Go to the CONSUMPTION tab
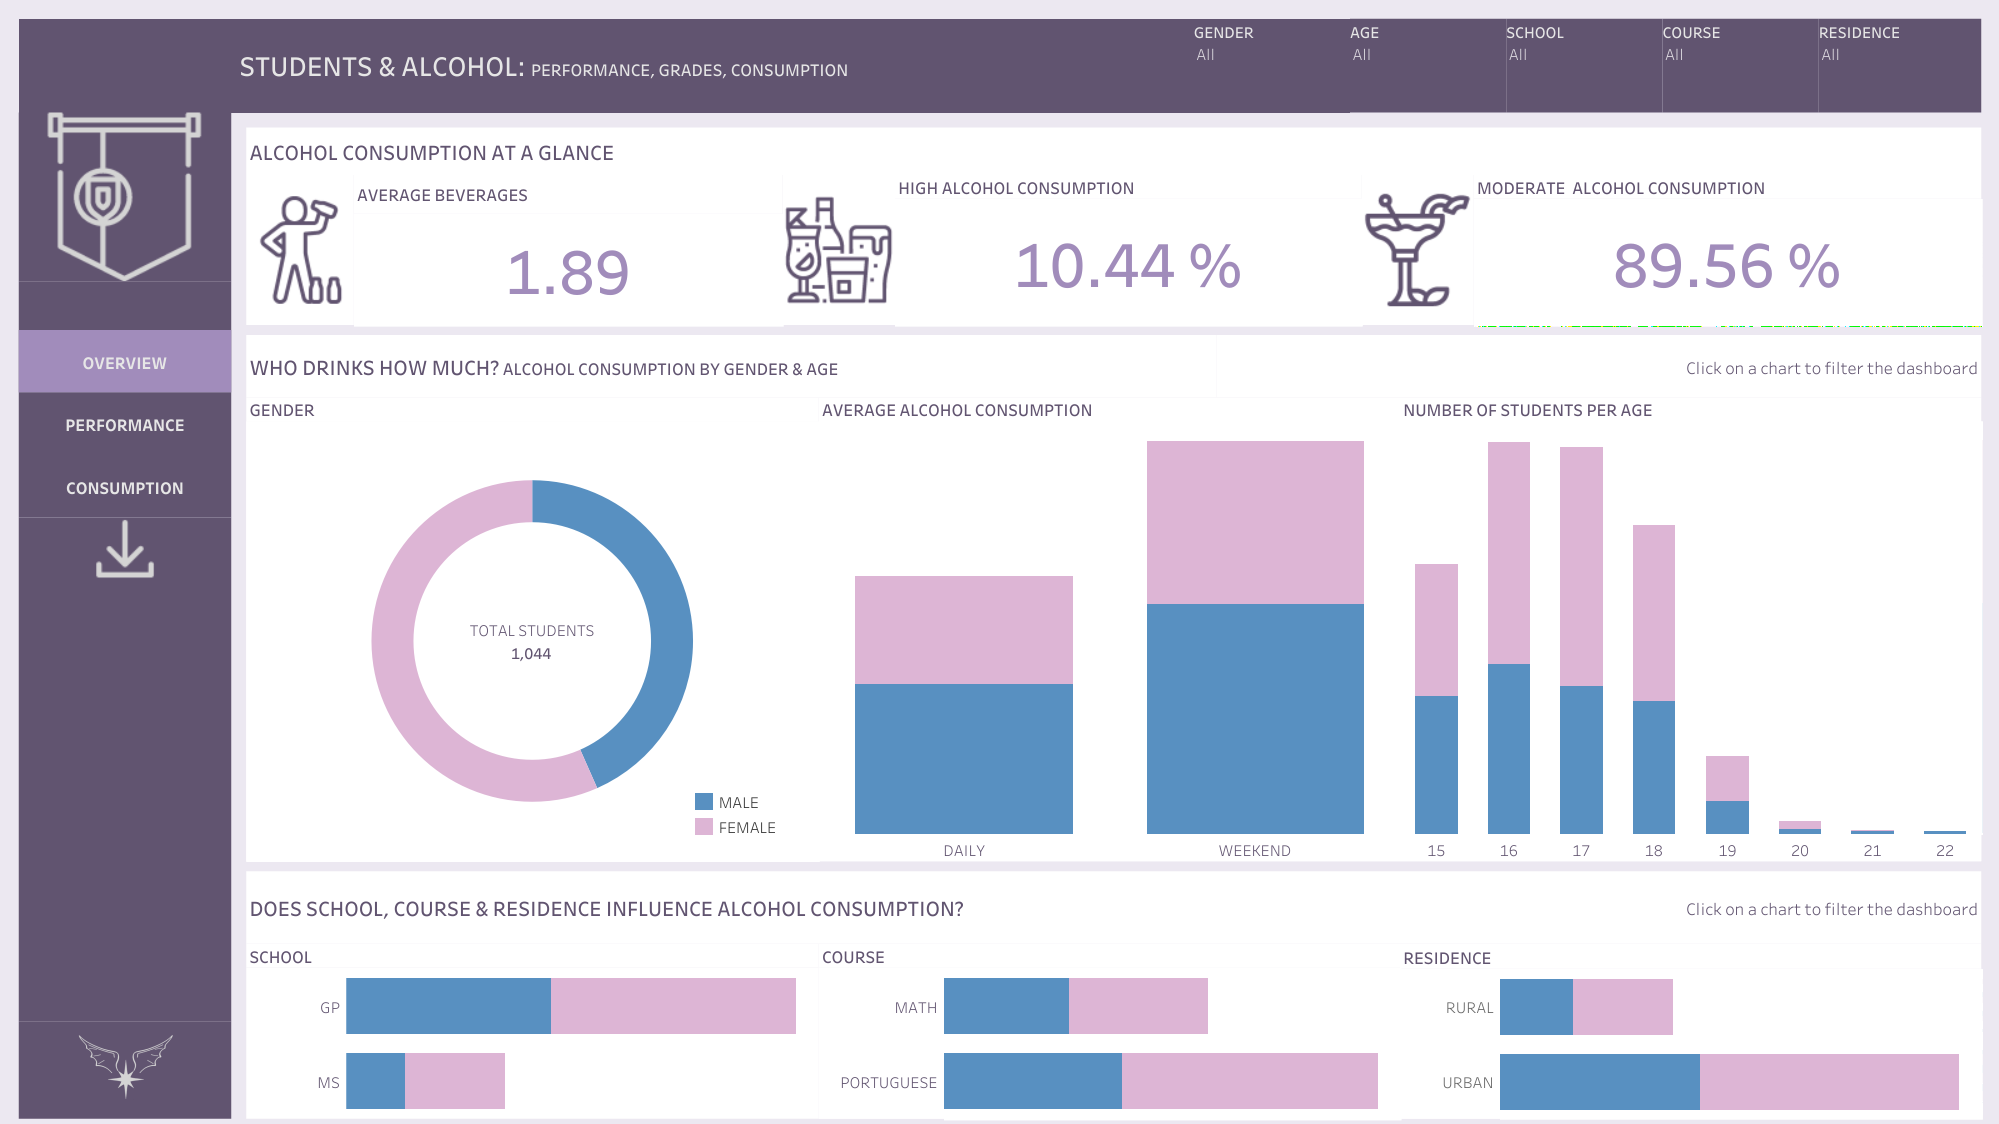Screen dimensions: 1999x1124 pyautogui.click(x=125, y=488)
